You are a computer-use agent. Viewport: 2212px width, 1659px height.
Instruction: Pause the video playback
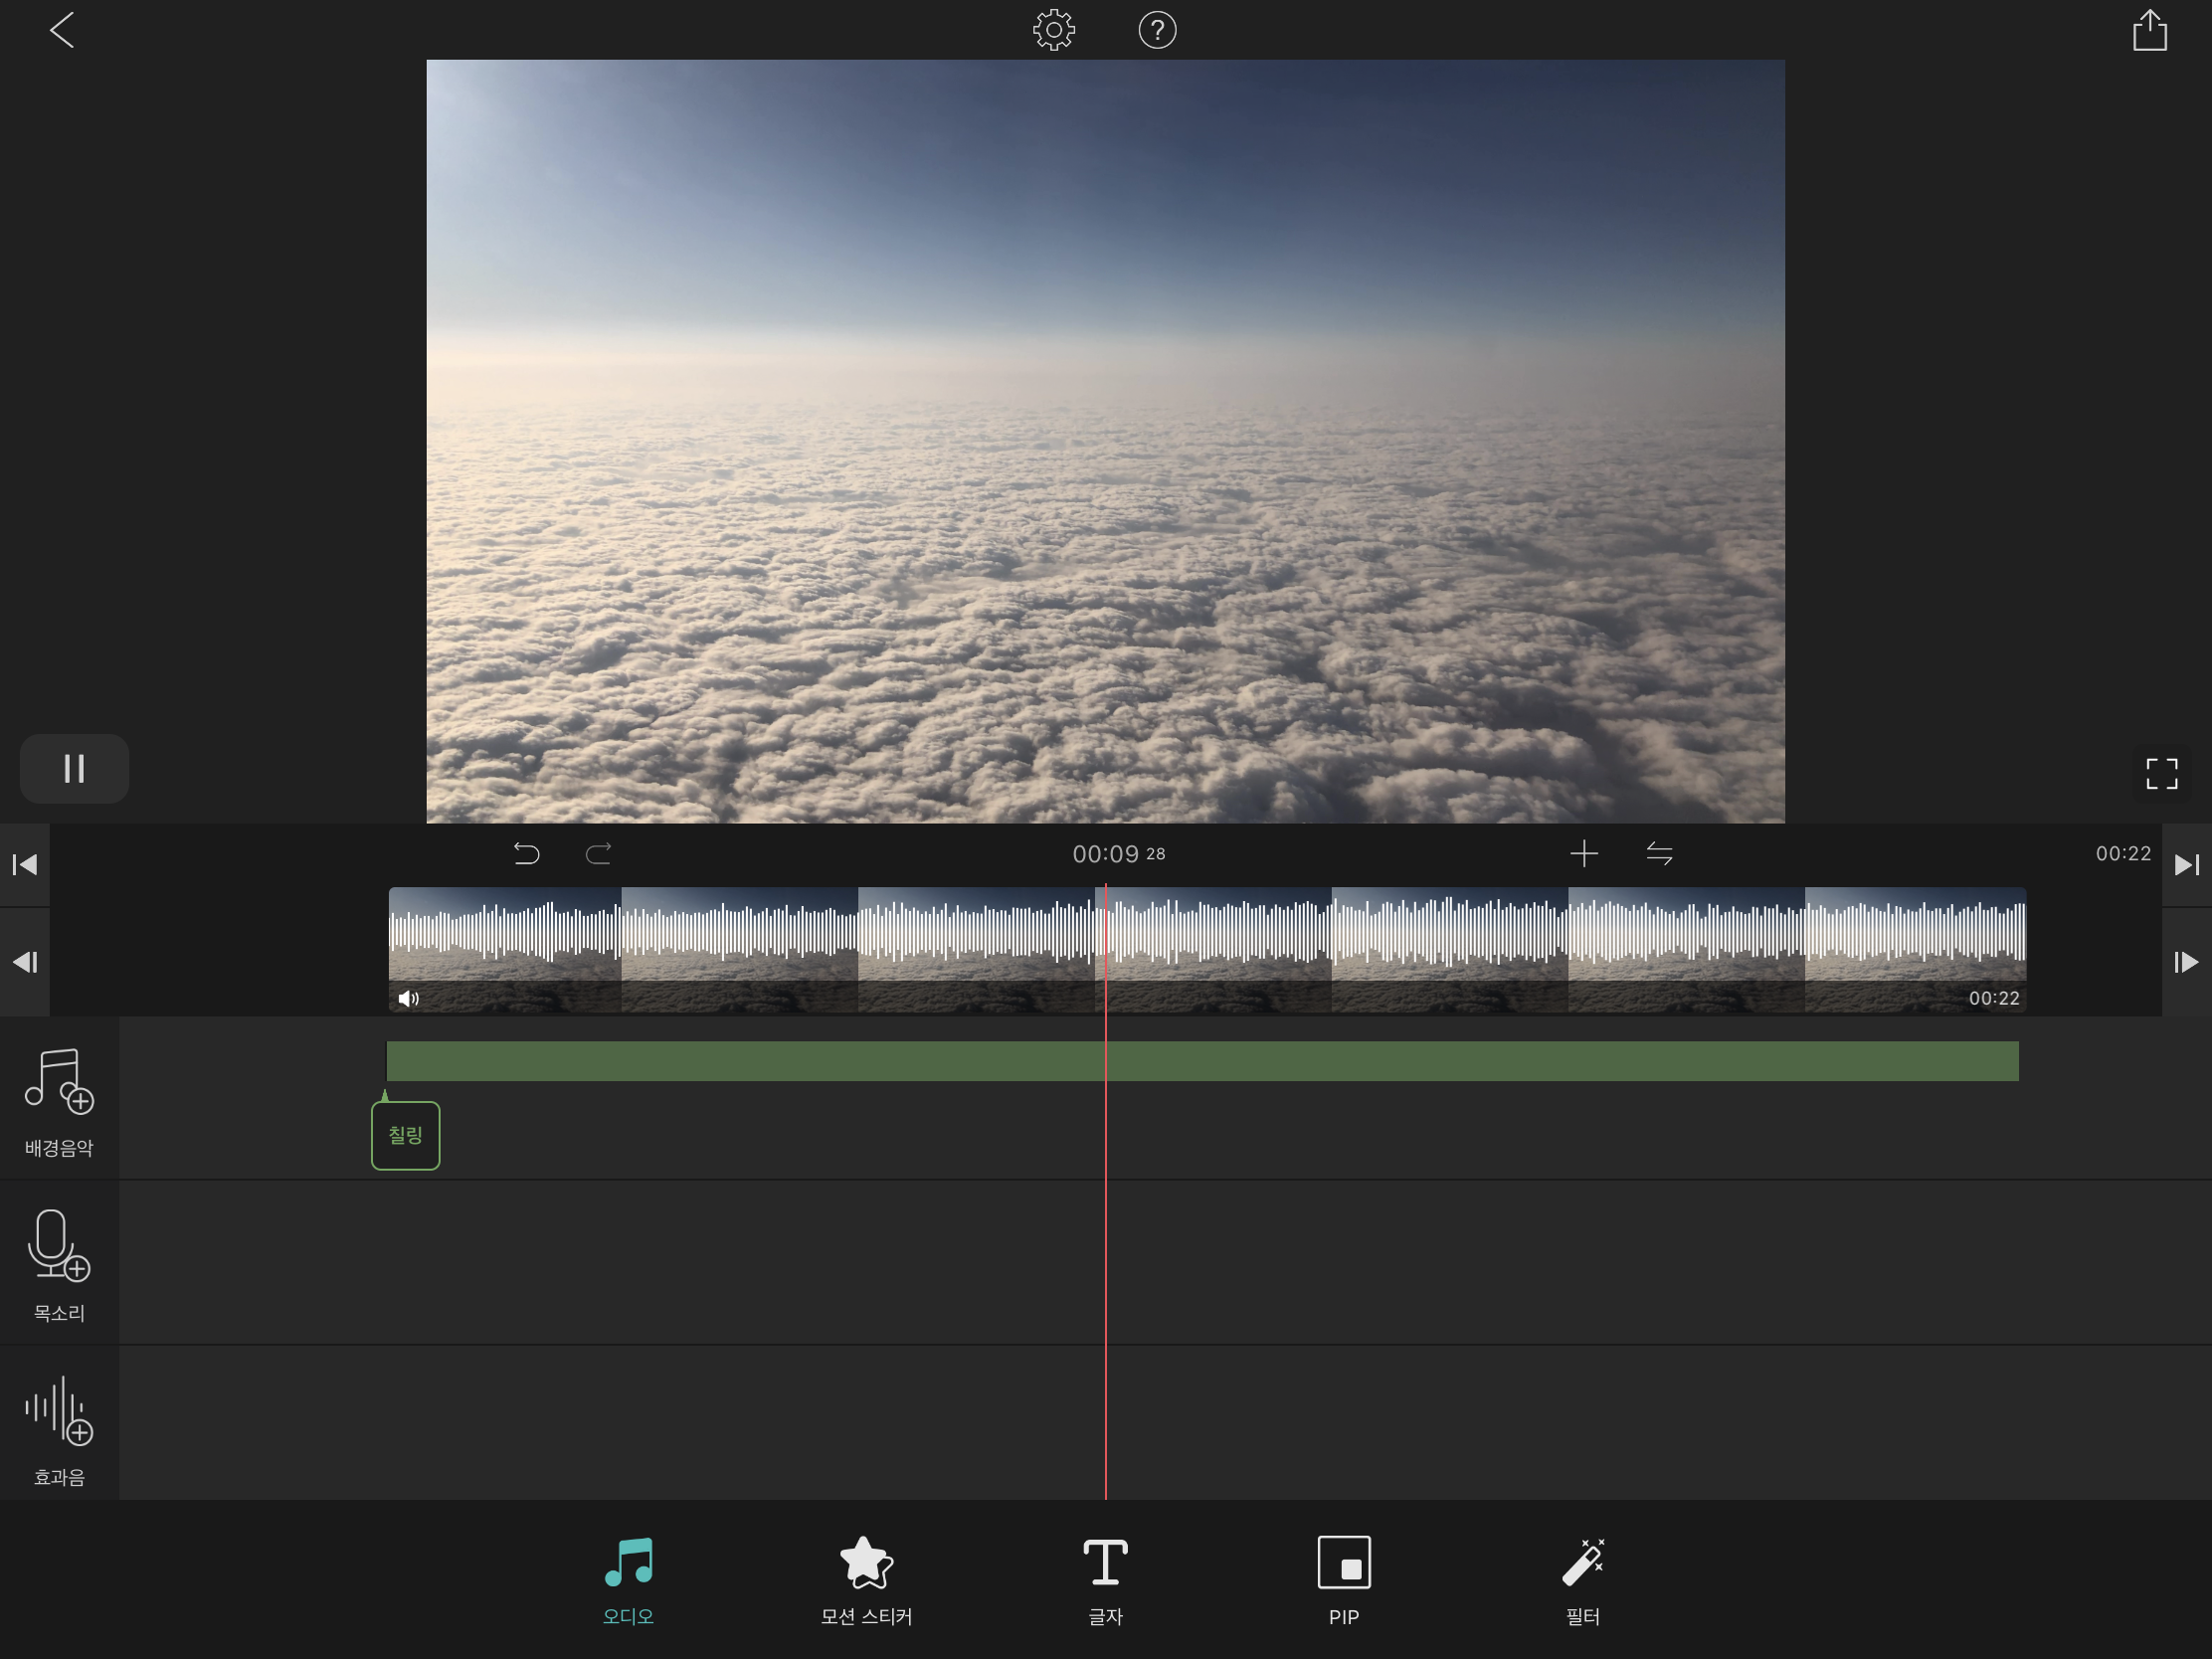74,768
